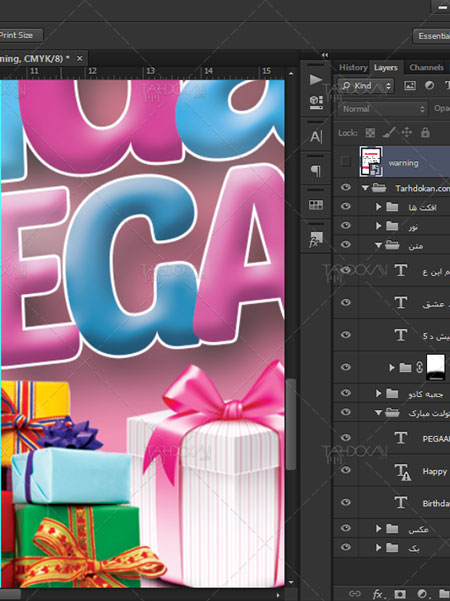Expand the masked group arrow
The height and width of the screenshot is (601, 450).
(392, 368)
